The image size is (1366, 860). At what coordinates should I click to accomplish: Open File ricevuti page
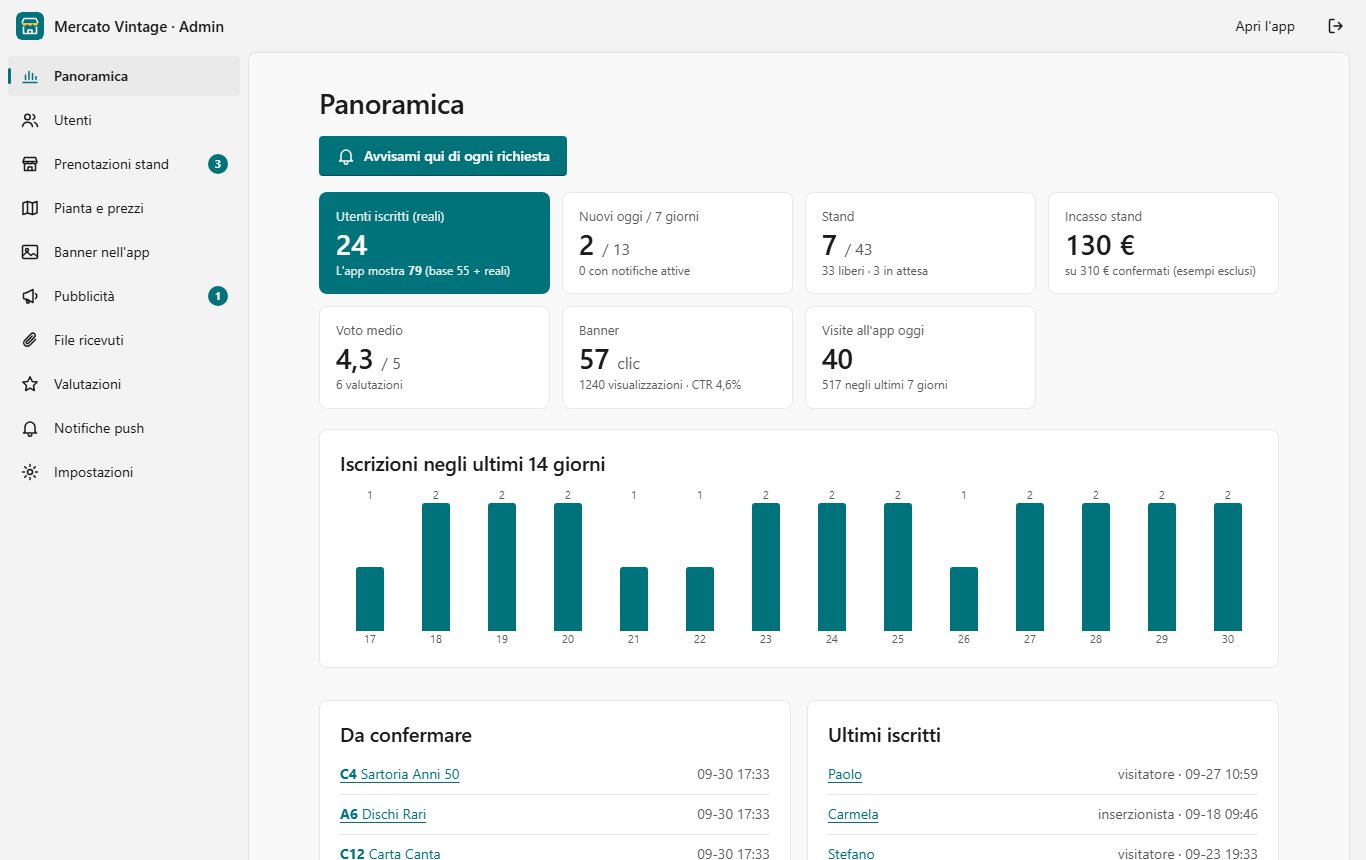point(124,340)
